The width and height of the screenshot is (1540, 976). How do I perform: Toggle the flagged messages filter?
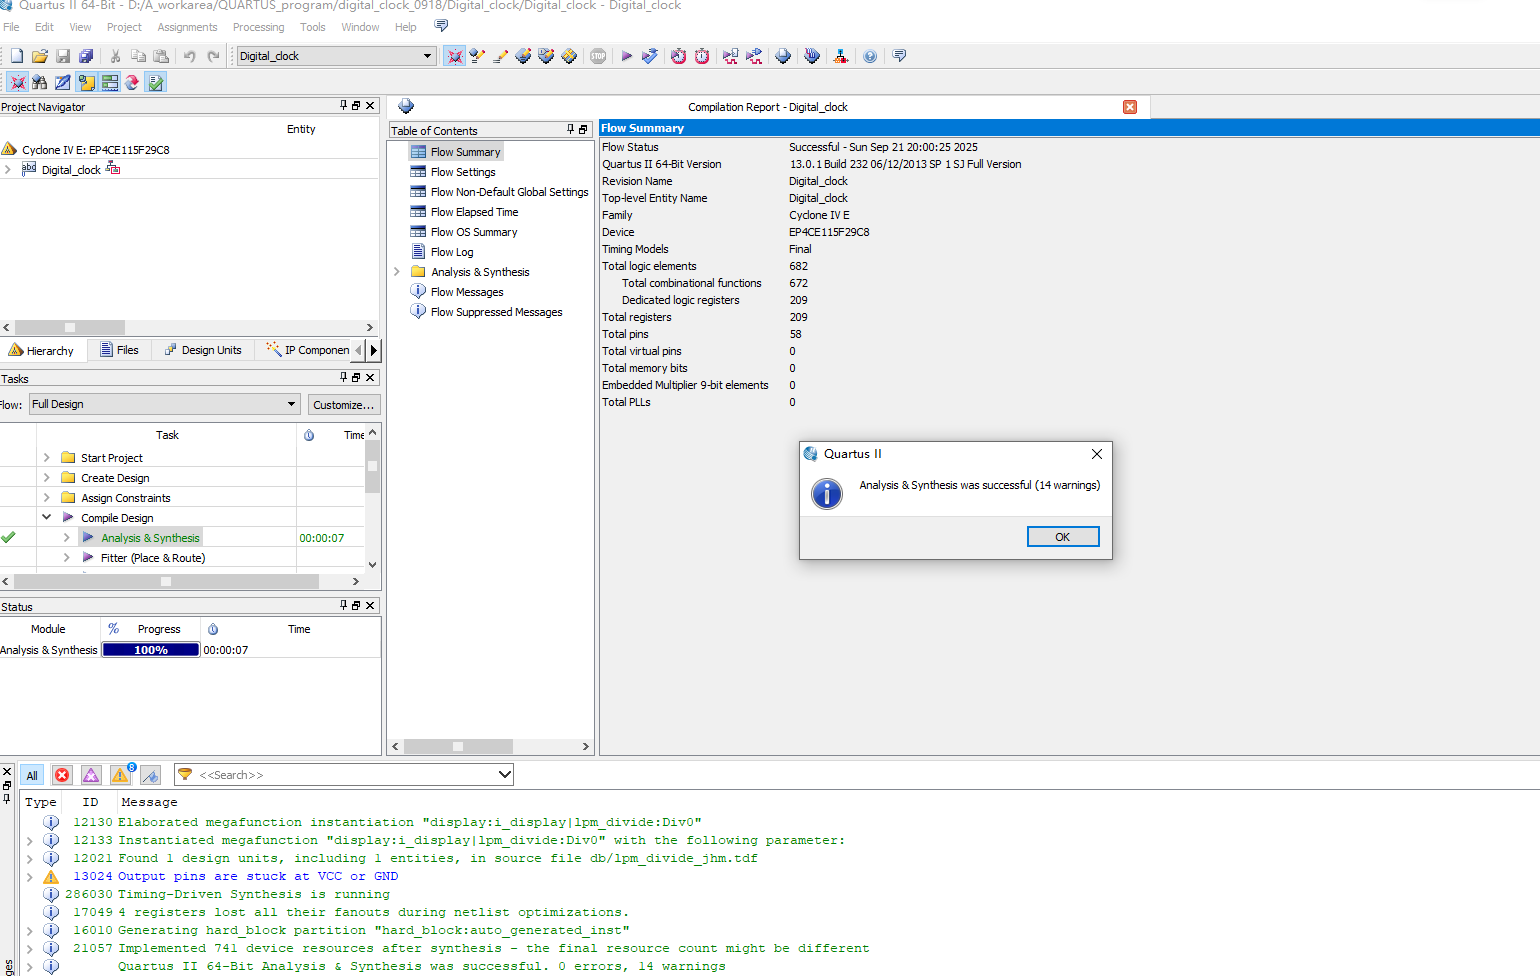pos(150,775)
